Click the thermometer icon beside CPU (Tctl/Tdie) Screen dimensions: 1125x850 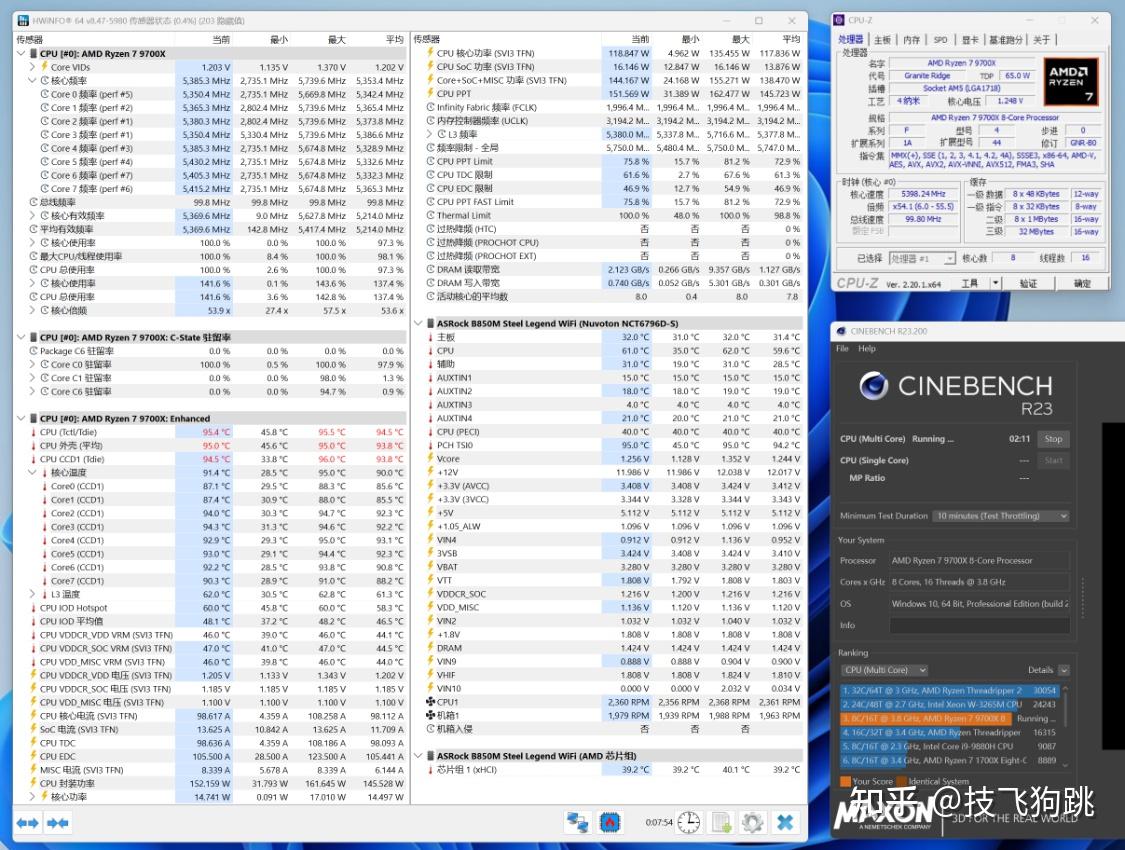tap(33, 433)
